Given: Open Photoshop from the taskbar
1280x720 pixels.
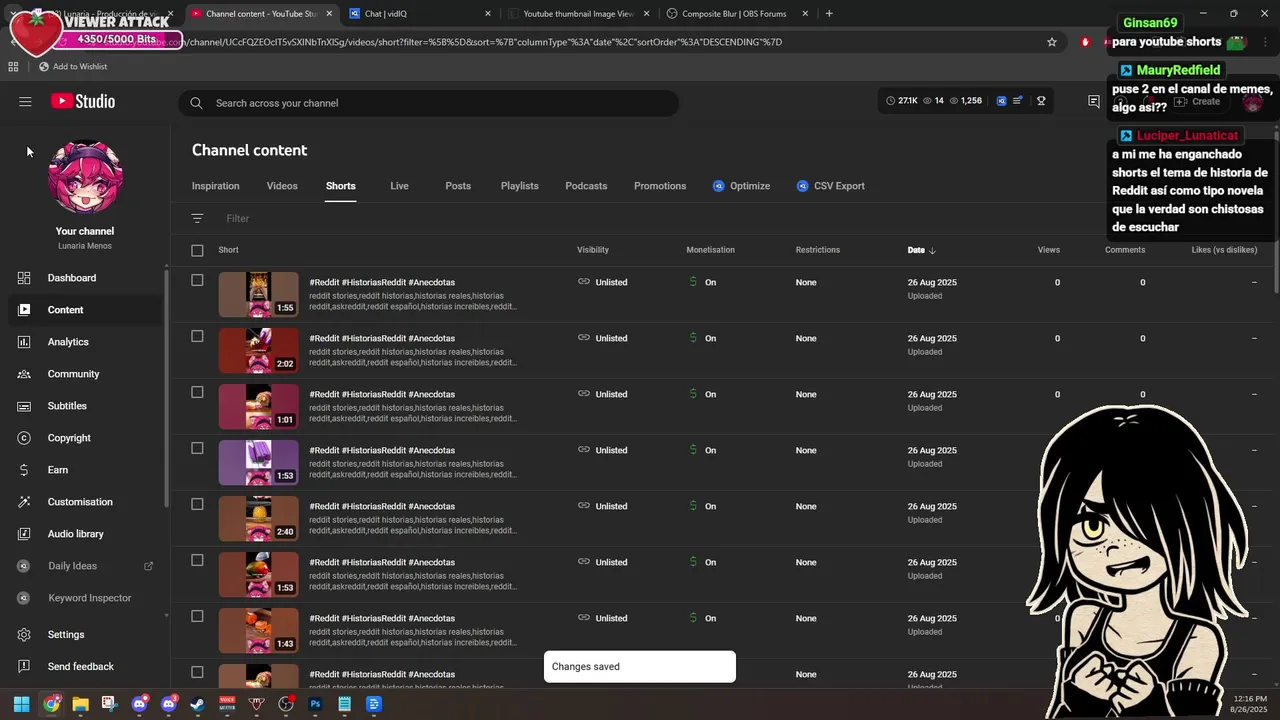Looking at the screenshot, I should 315,704.
